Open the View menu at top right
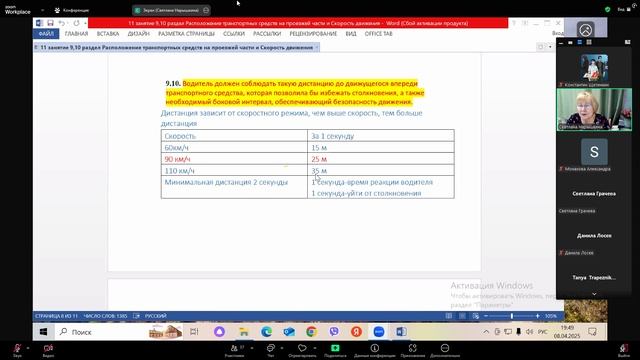 pyautogui.click(x=623, y=9)
